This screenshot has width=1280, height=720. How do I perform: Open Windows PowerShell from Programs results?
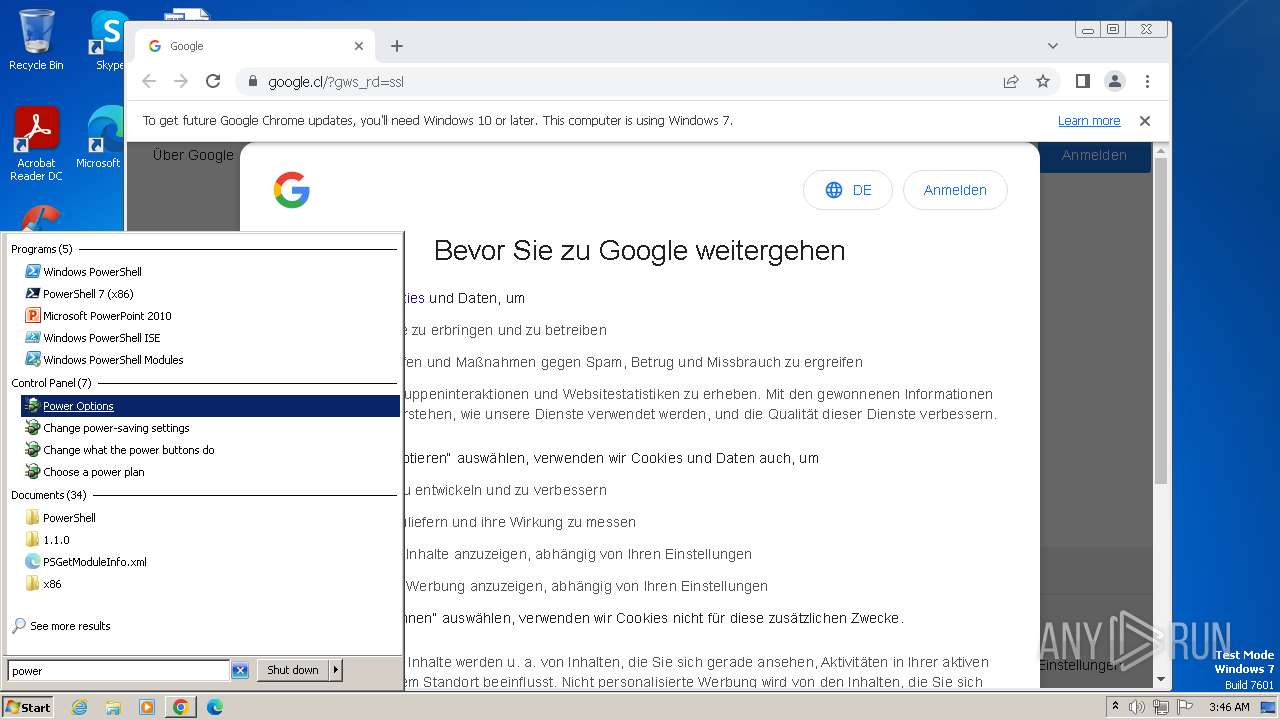tap(92, 272)
